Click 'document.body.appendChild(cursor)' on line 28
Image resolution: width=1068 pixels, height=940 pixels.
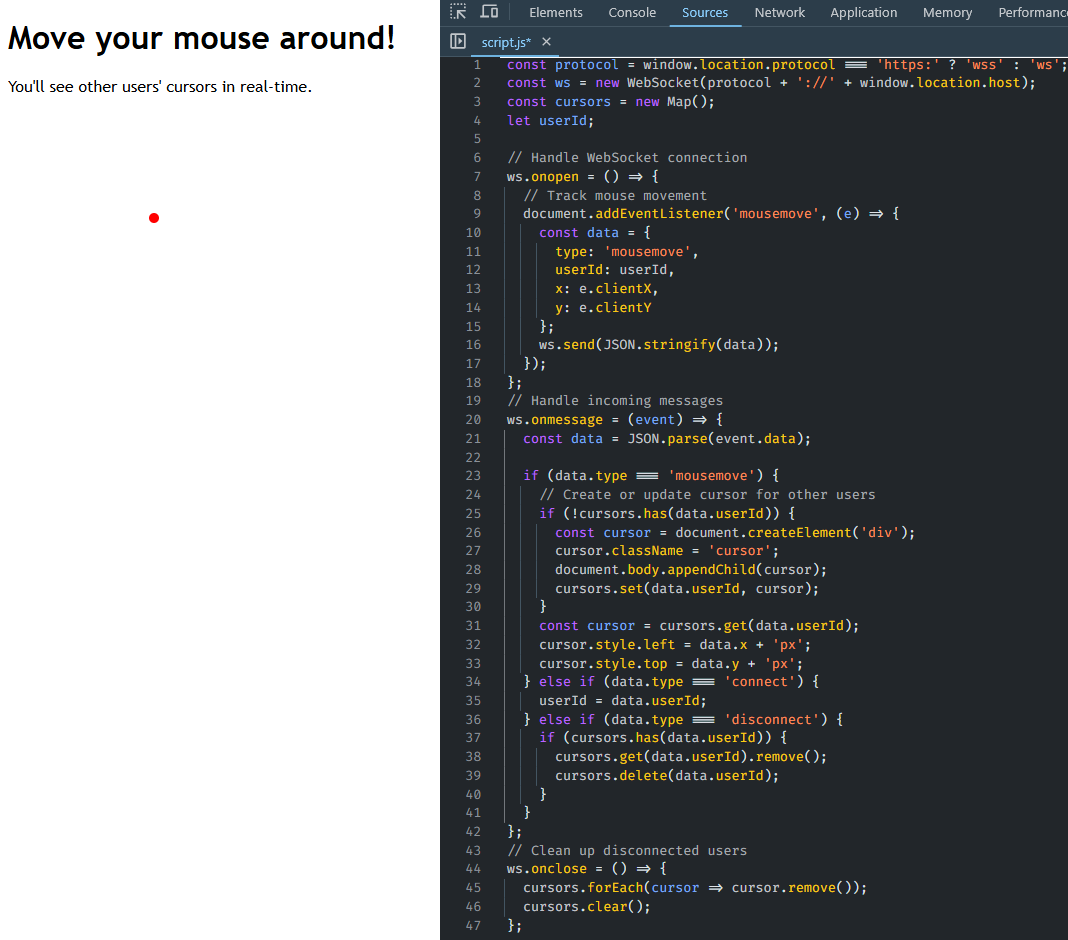pyautogui.click(x=687, y=569)
